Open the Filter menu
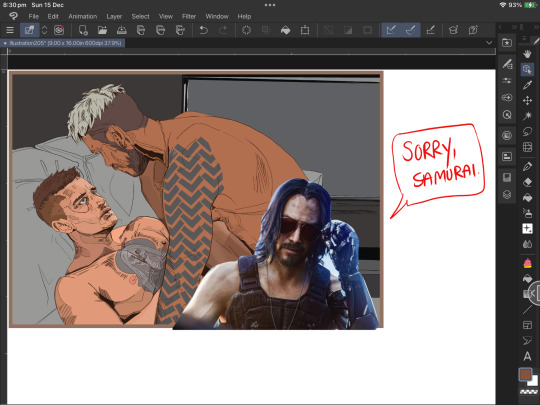540x405 pixels. tap(189, 16)
